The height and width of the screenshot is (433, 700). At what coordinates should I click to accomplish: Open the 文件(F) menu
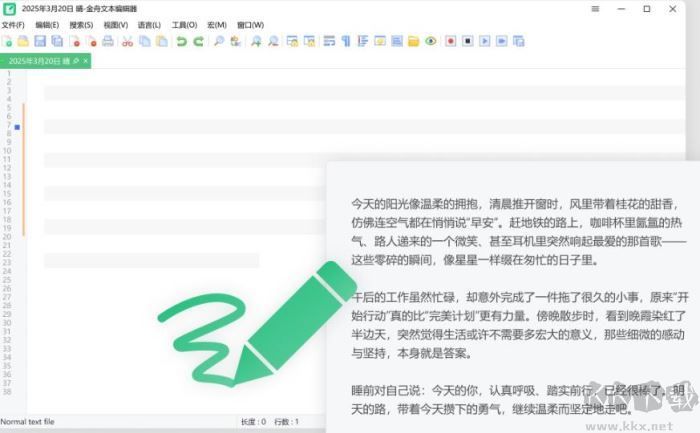click(13, 25)
